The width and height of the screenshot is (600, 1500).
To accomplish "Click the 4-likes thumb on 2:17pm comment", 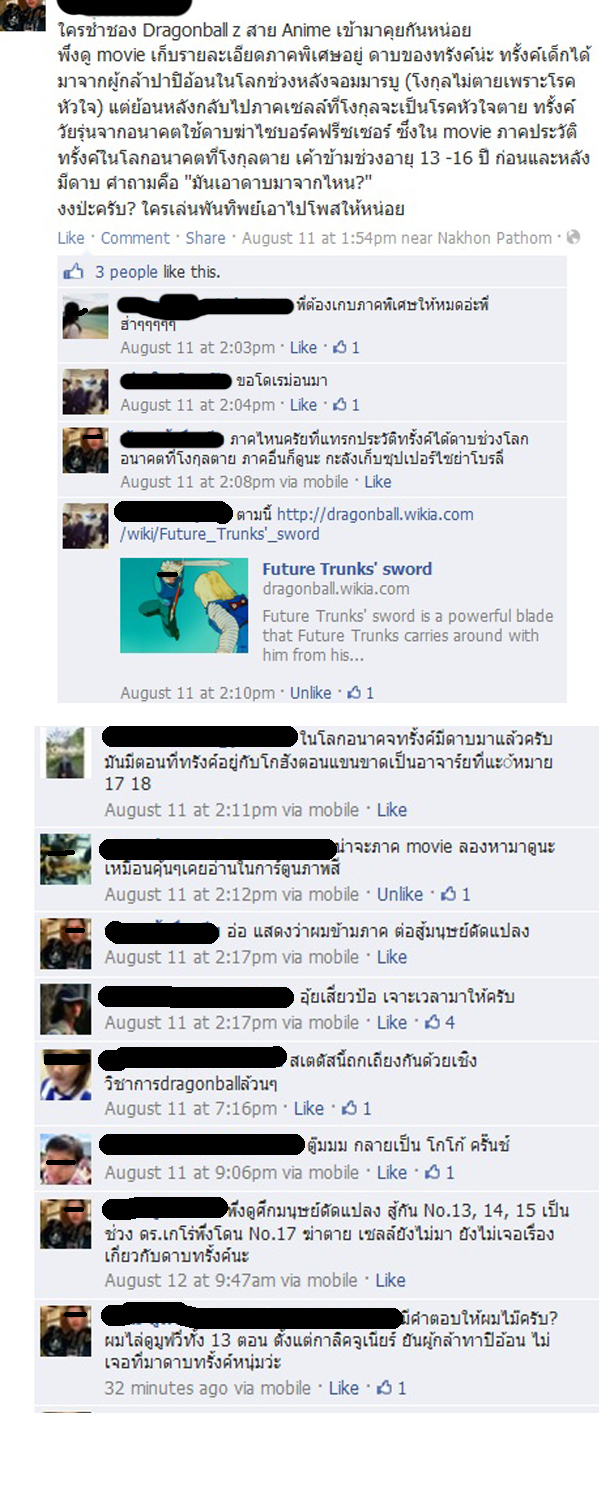I will (434, 1022).
